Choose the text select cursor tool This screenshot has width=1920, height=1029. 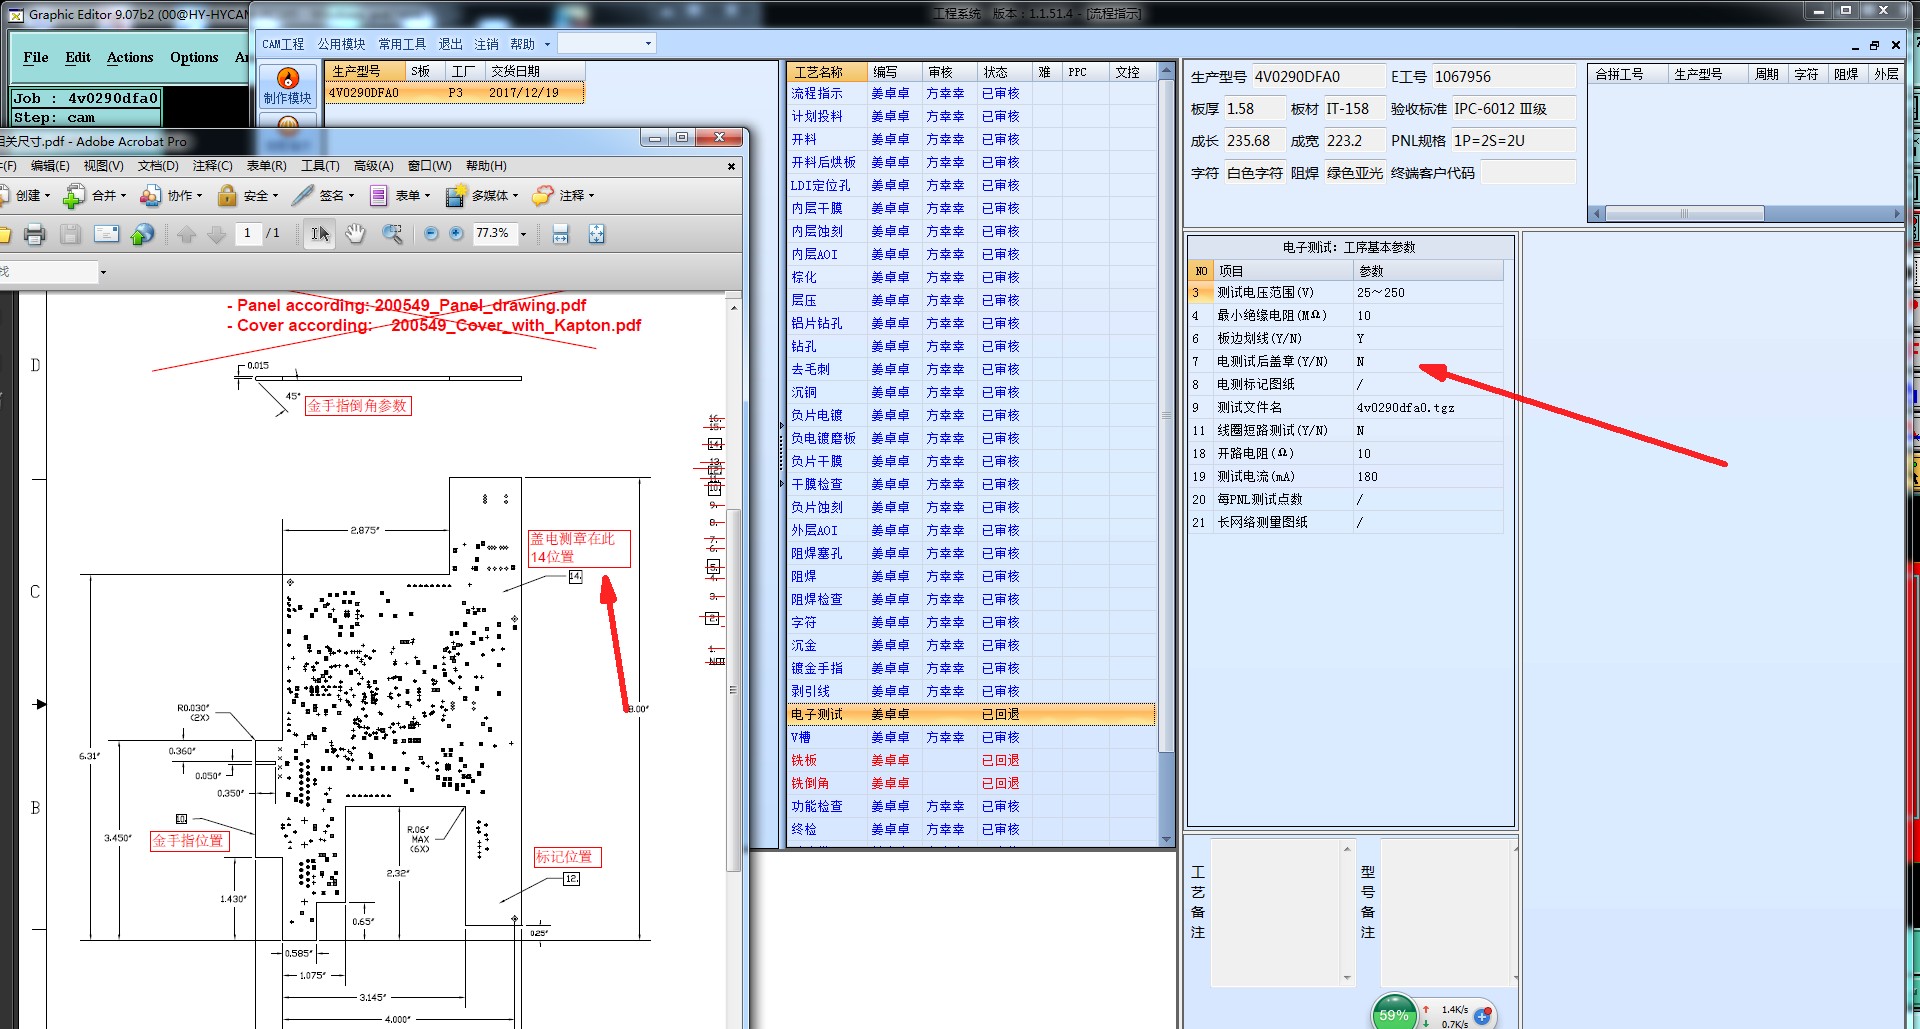point(320,234)
